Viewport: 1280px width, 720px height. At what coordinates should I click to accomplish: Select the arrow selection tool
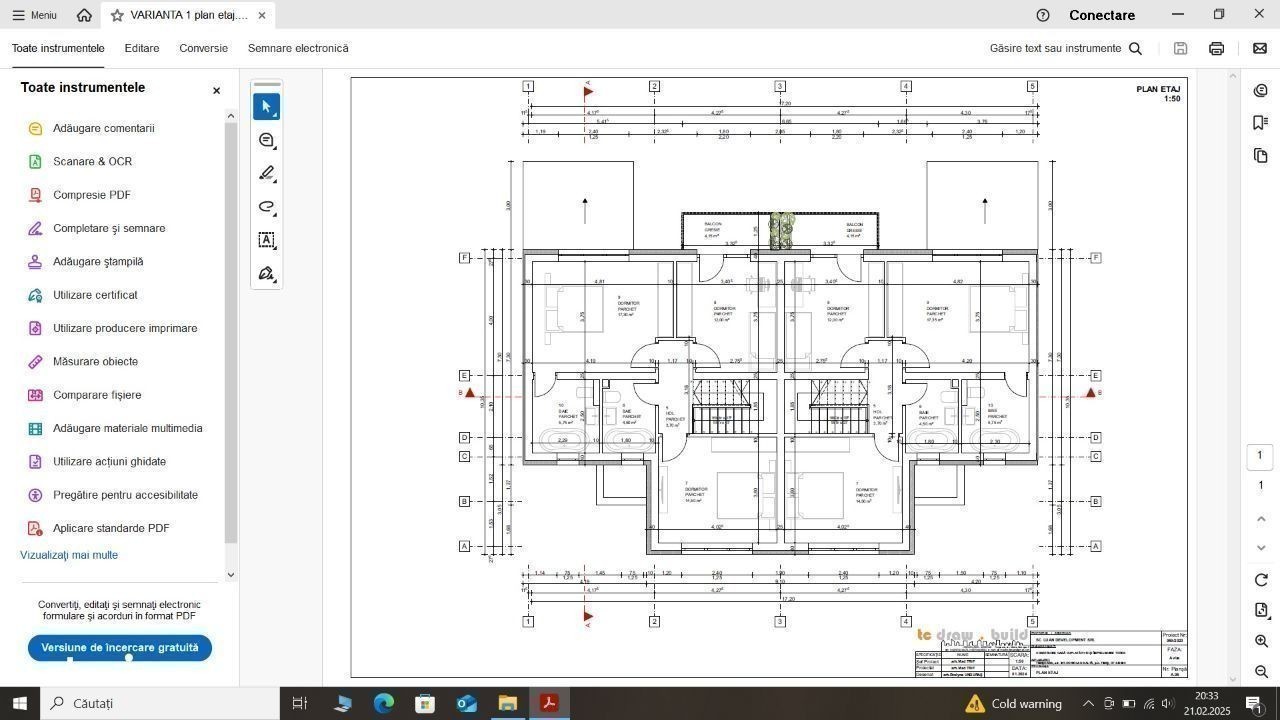[x=266, y=106]
